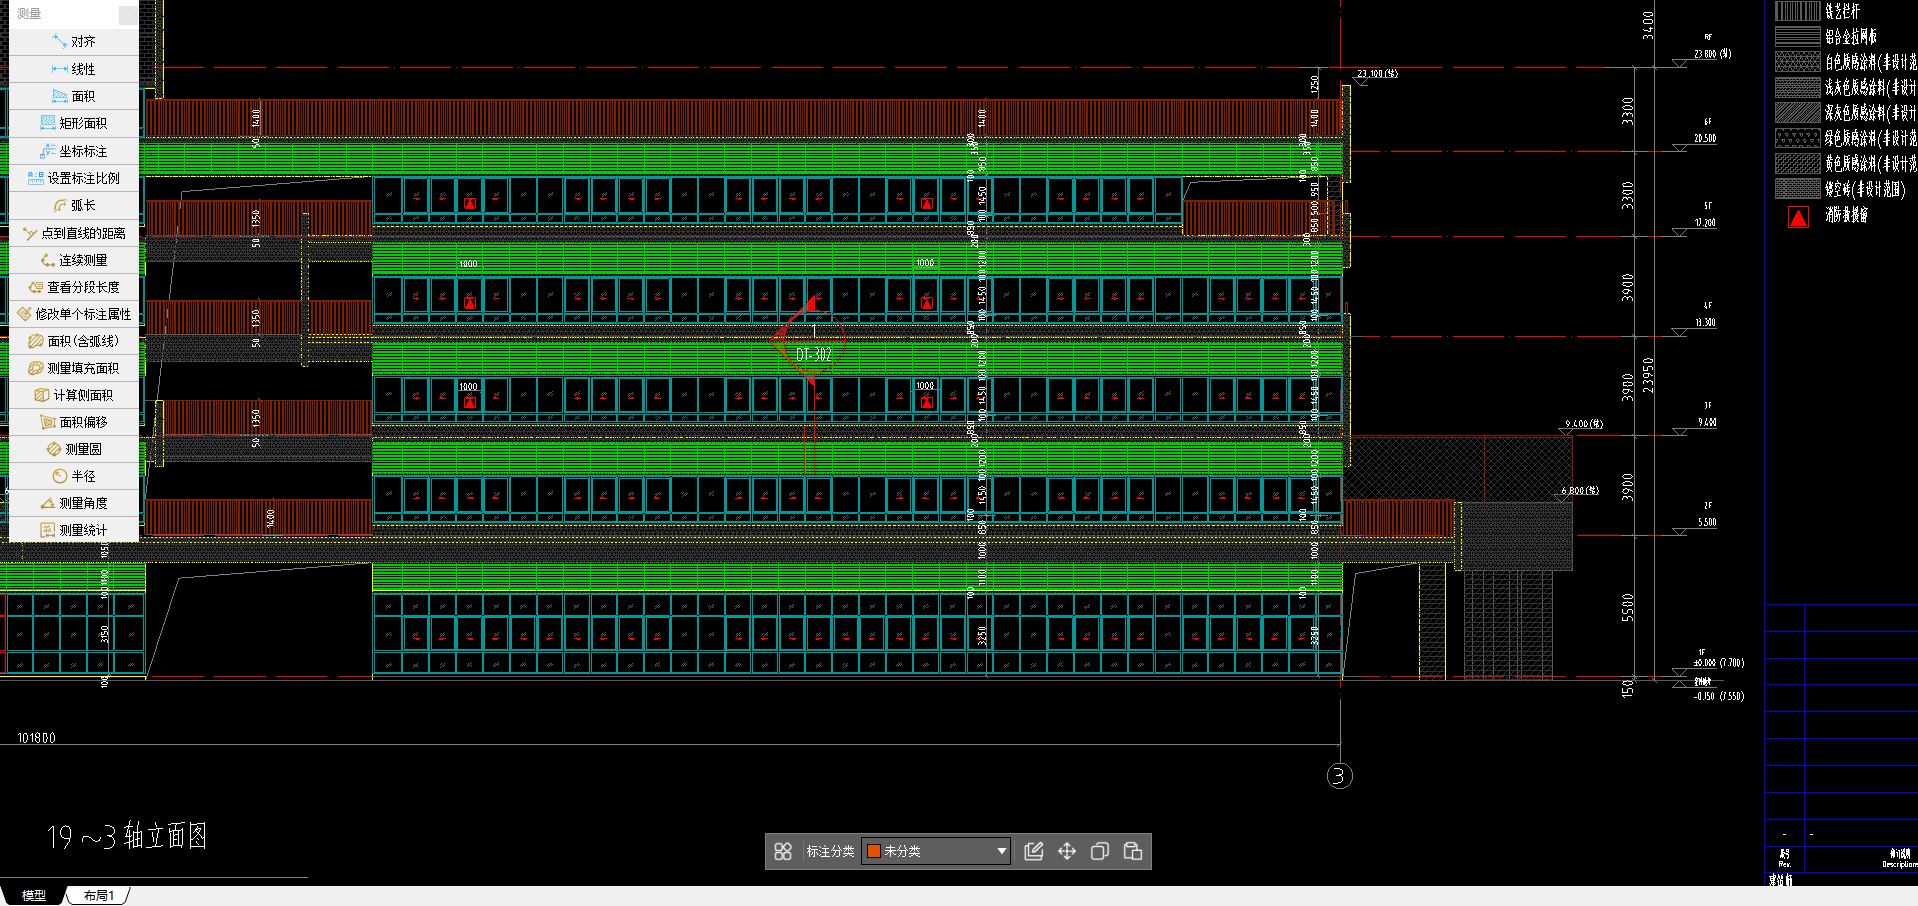The image size is (1918, 906).
Task: Click the 标注分类 label in bottom toolbar
Action: click(830, 851)
